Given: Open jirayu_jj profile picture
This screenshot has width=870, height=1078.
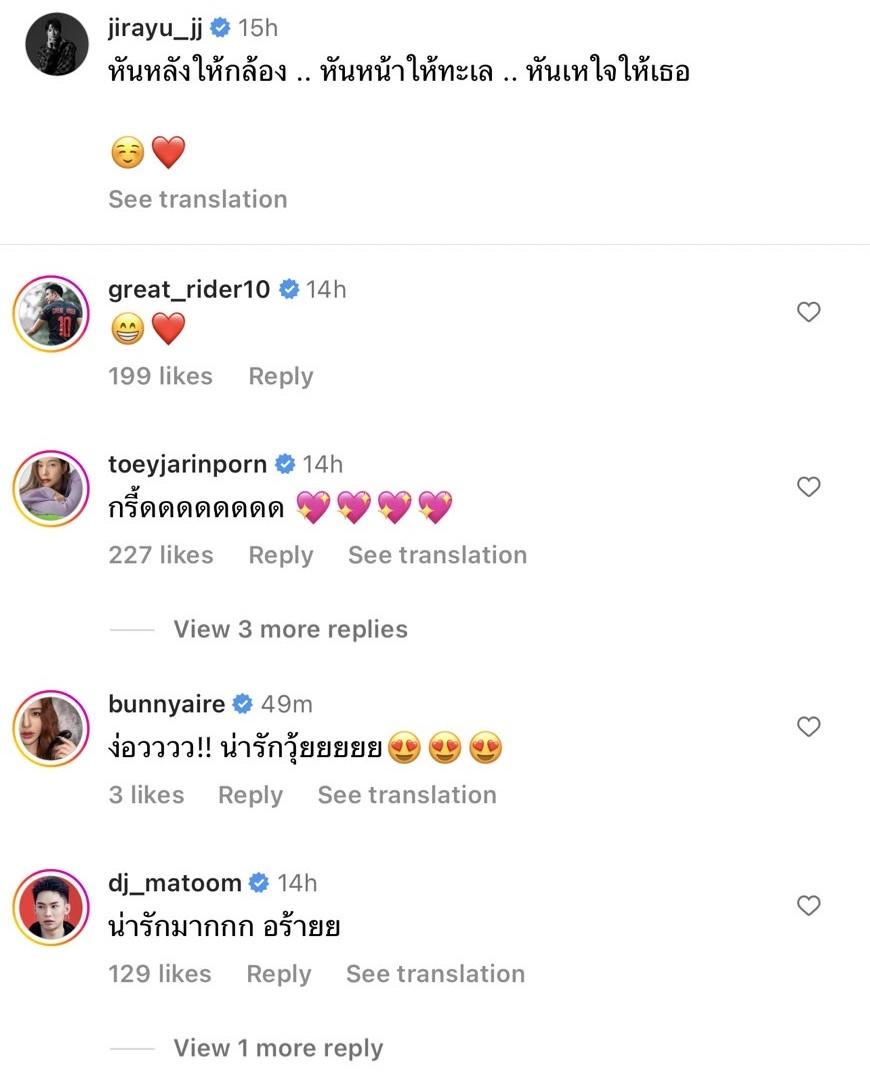Looking at the screenshot, I should (57, 44).
